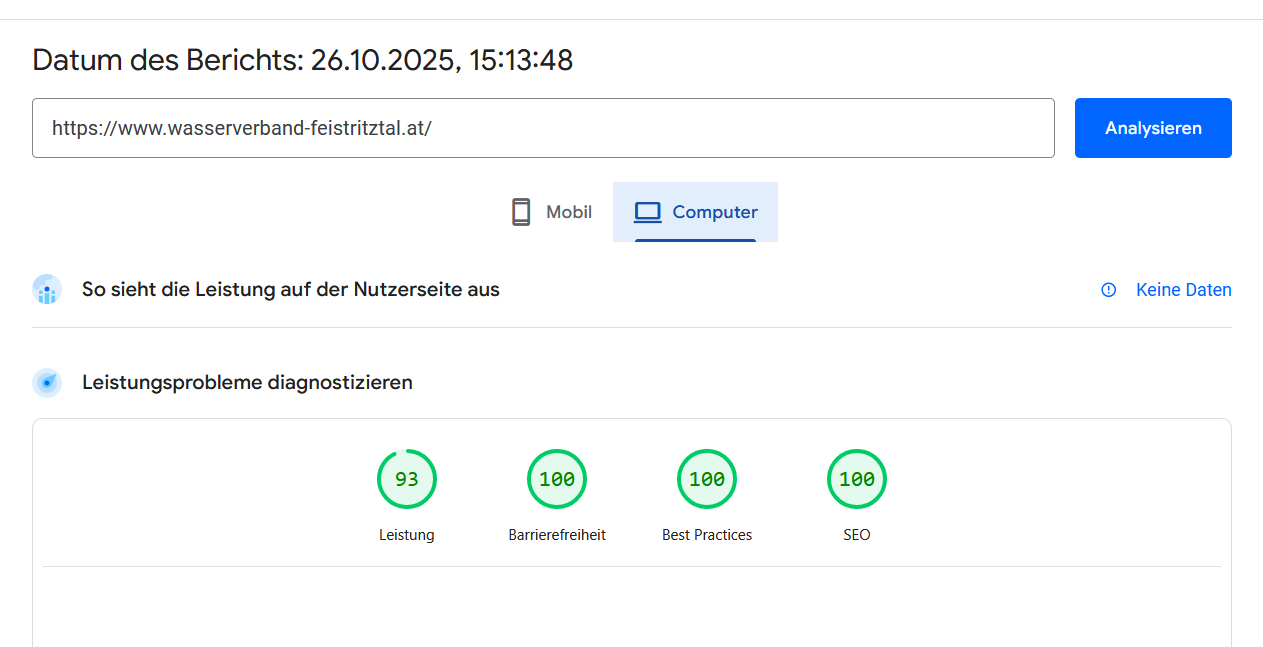The height and width of the screenshot is (647, 1263).
Task: Jump to the Best Practices score circle
Action: [706, 479]
